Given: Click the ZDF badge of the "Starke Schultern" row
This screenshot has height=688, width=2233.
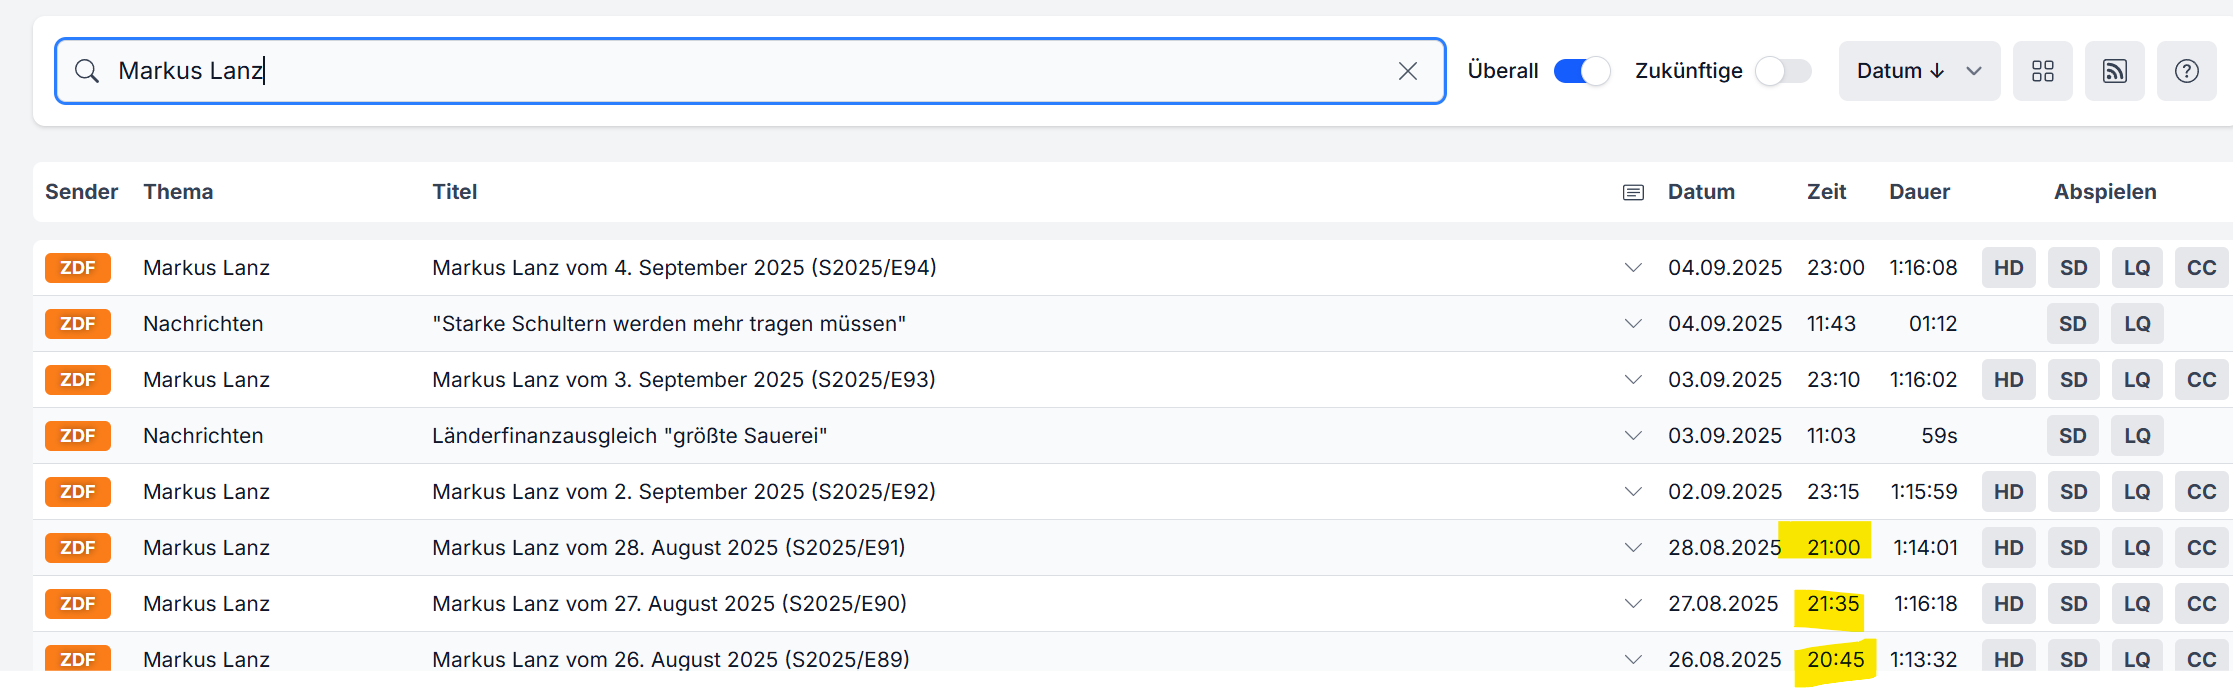Looking at the screenshot, I should 78,324.
